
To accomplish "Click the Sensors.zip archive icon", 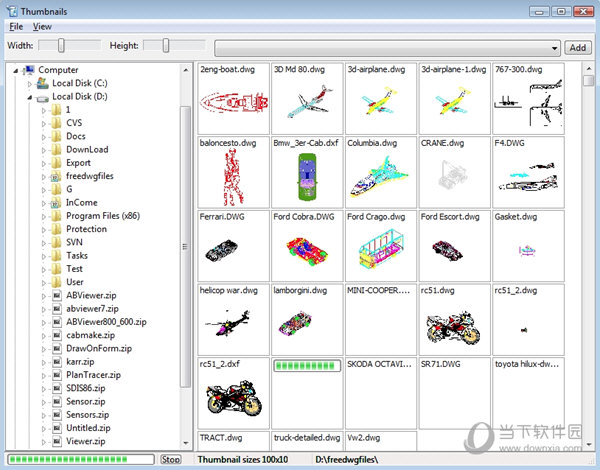I will (x=57, y=415).
